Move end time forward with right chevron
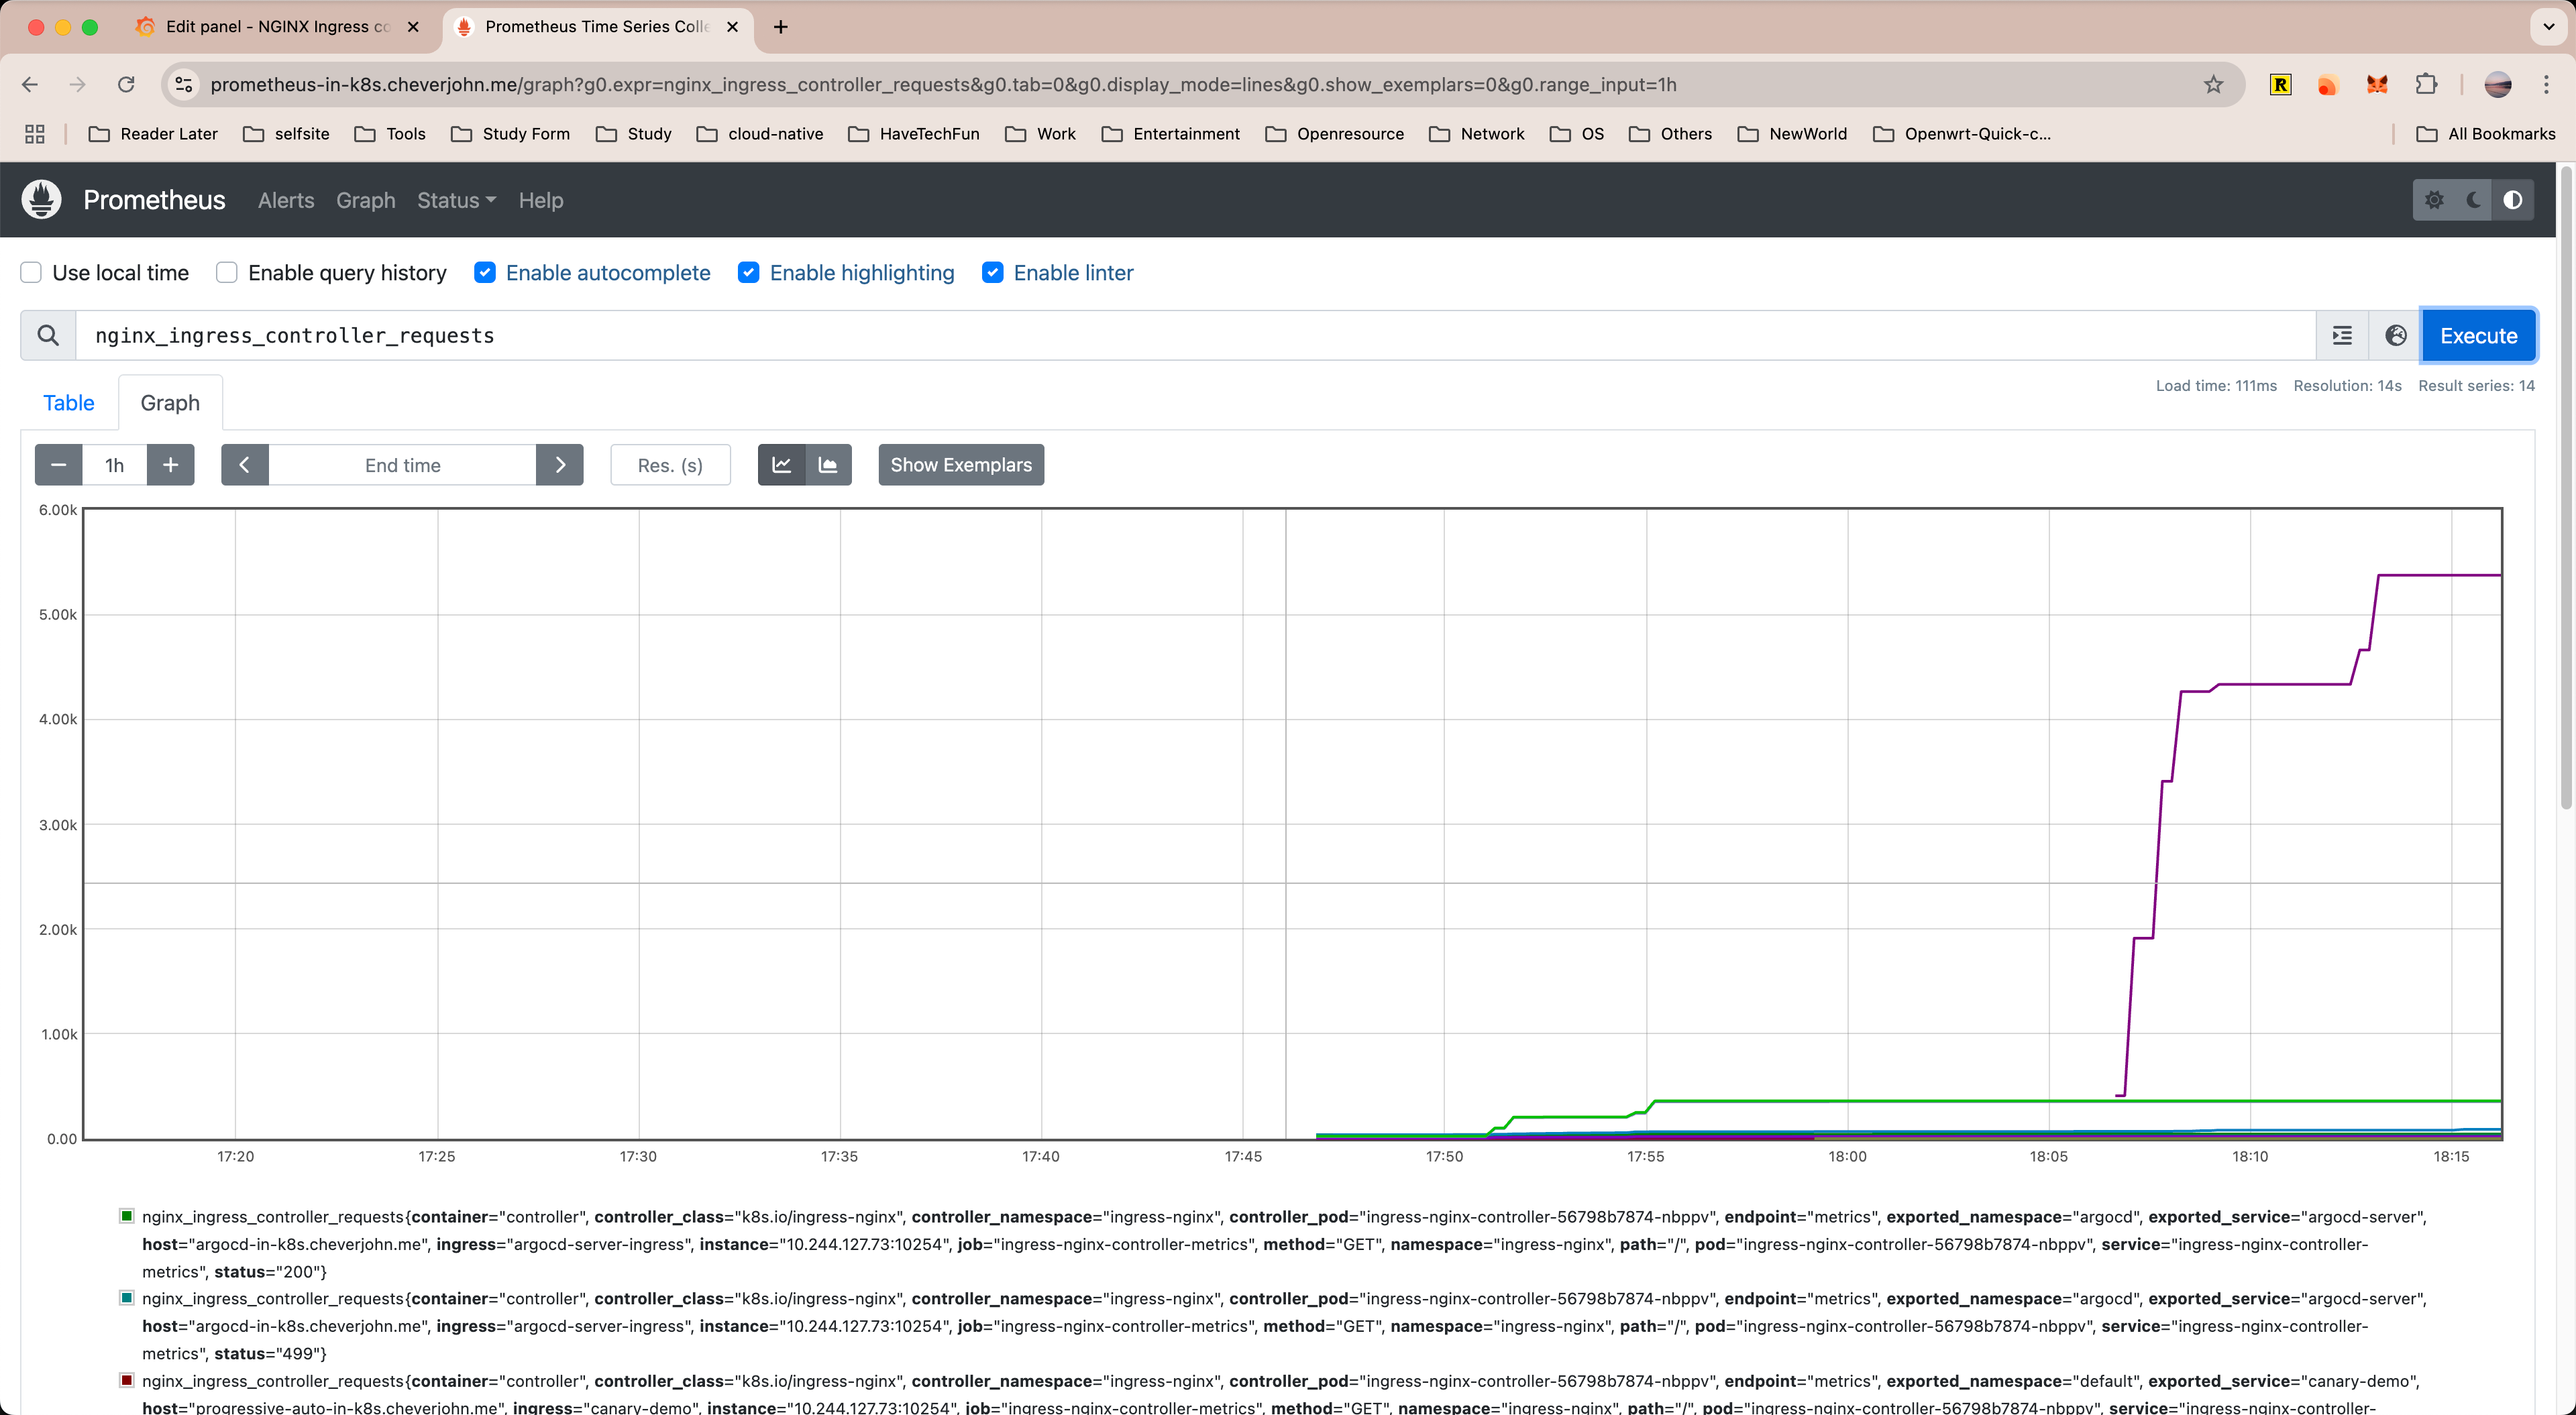This screenshot has width=2576, height=1415. tap(560, 465)
